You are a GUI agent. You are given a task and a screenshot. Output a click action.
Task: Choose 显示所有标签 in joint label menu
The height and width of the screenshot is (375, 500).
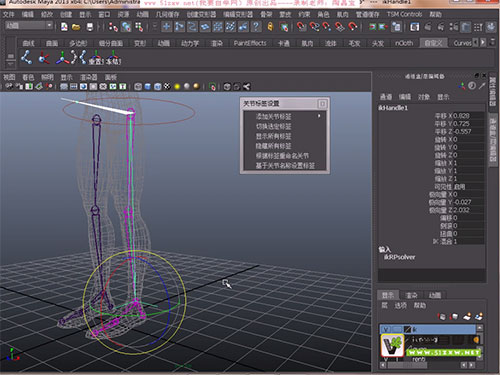click(x=273, y=136)
